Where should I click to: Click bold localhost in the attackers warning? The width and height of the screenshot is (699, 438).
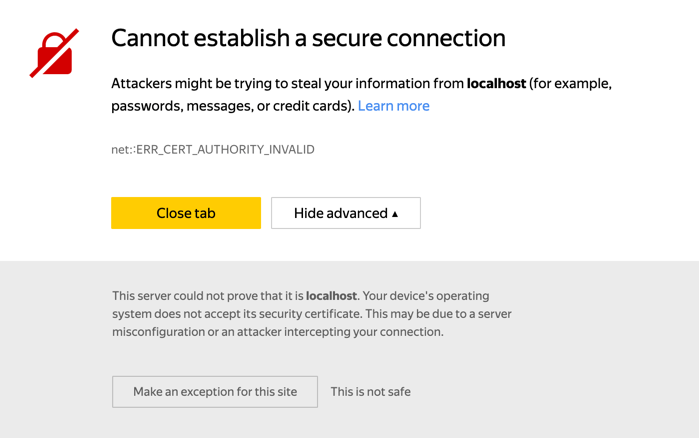pyautogui.click(x=496, y=83)
